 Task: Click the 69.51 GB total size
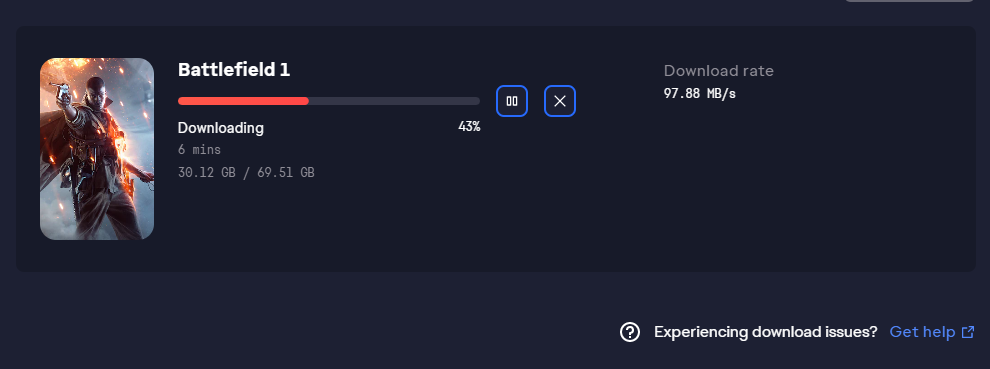[x=285, y=172]
